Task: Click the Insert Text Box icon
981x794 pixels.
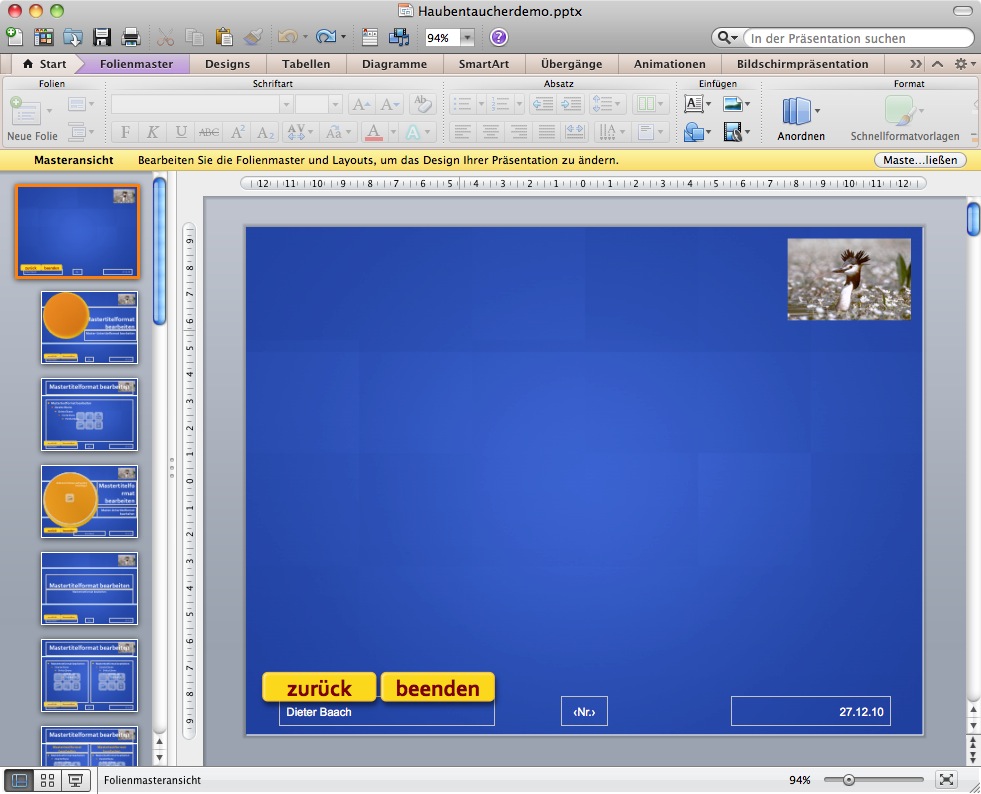Action: coord(693,104)
